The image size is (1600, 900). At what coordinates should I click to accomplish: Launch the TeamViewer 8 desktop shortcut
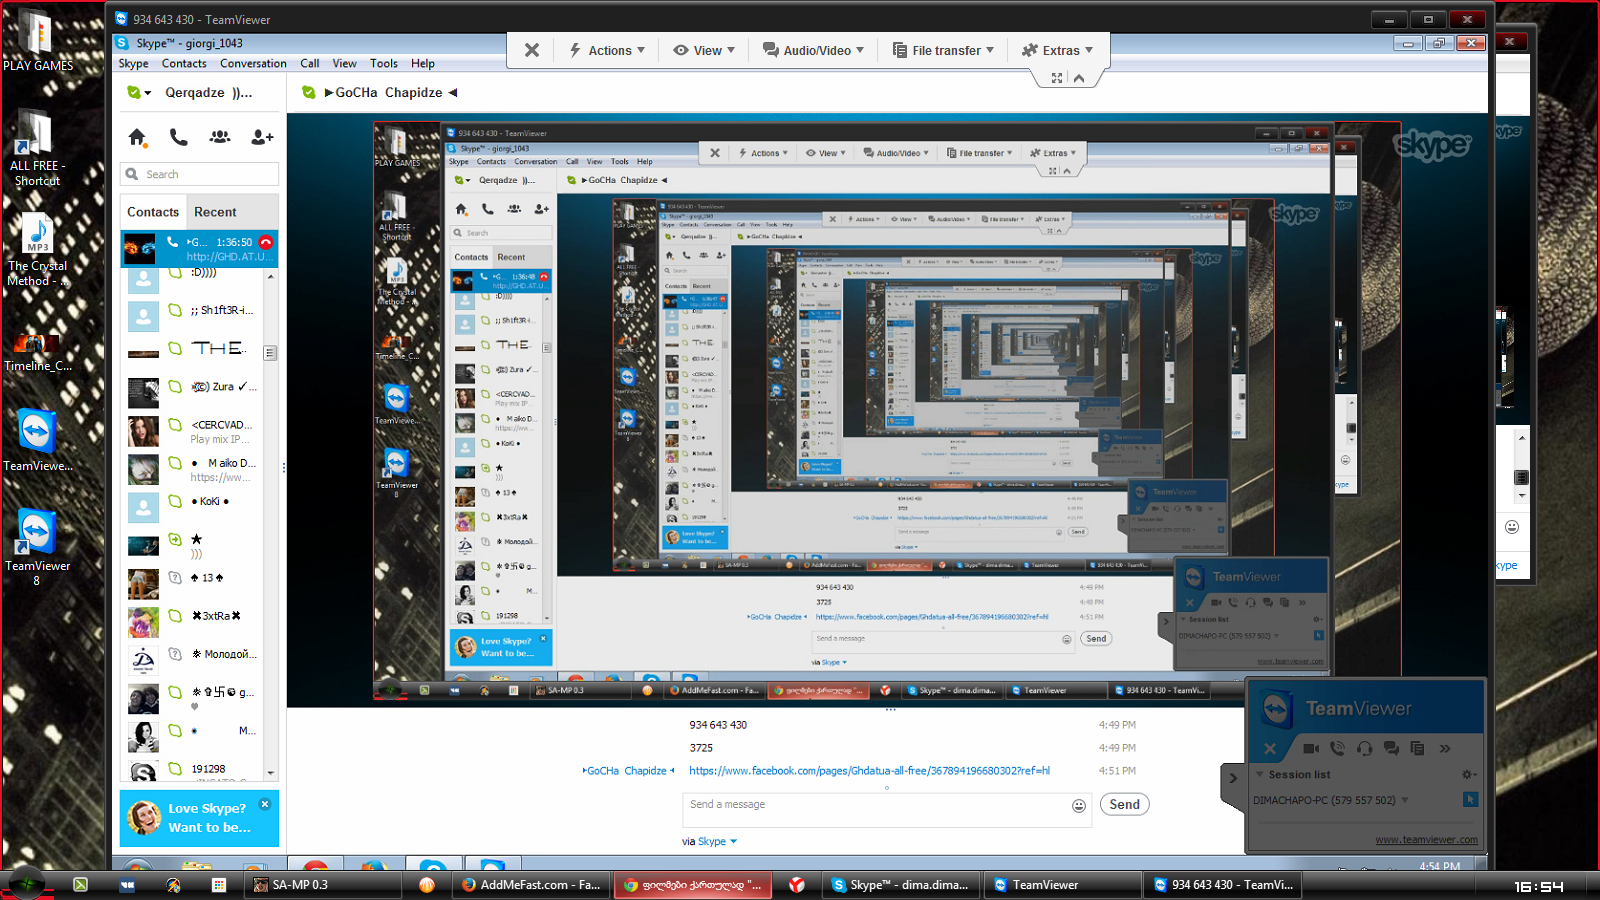[x=37, y=546]
